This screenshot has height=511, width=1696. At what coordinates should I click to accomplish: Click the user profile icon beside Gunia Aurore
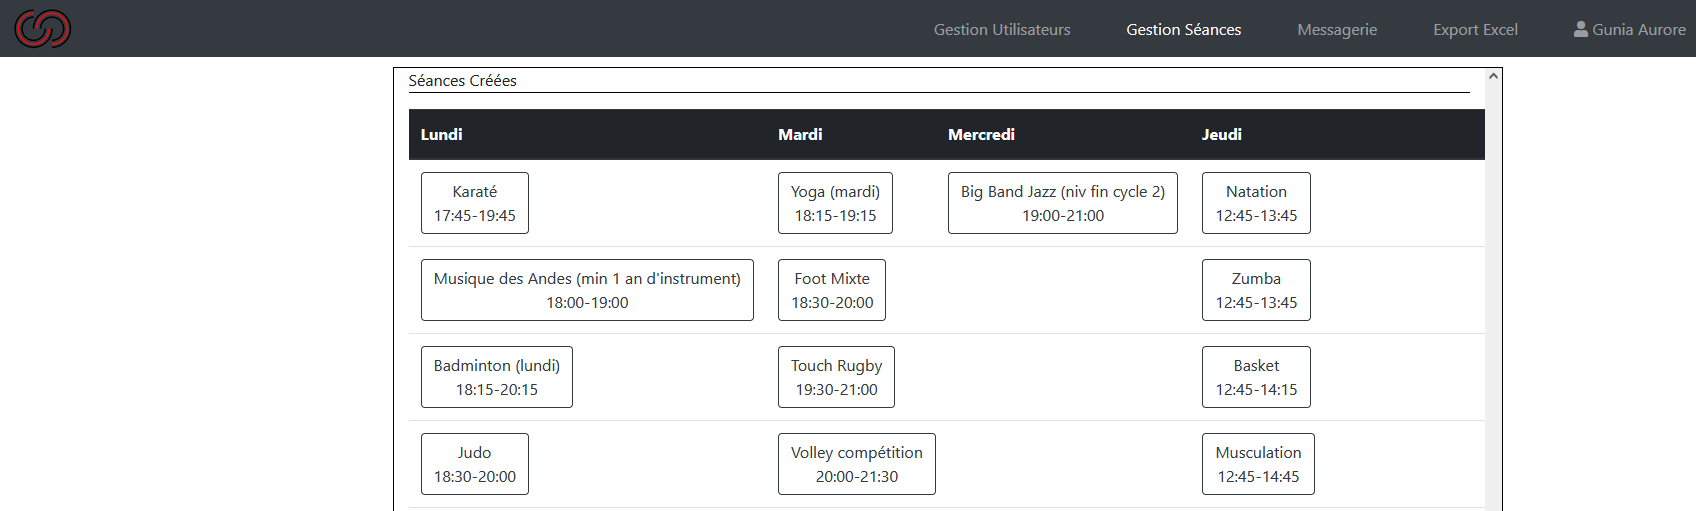point(1580,29)
